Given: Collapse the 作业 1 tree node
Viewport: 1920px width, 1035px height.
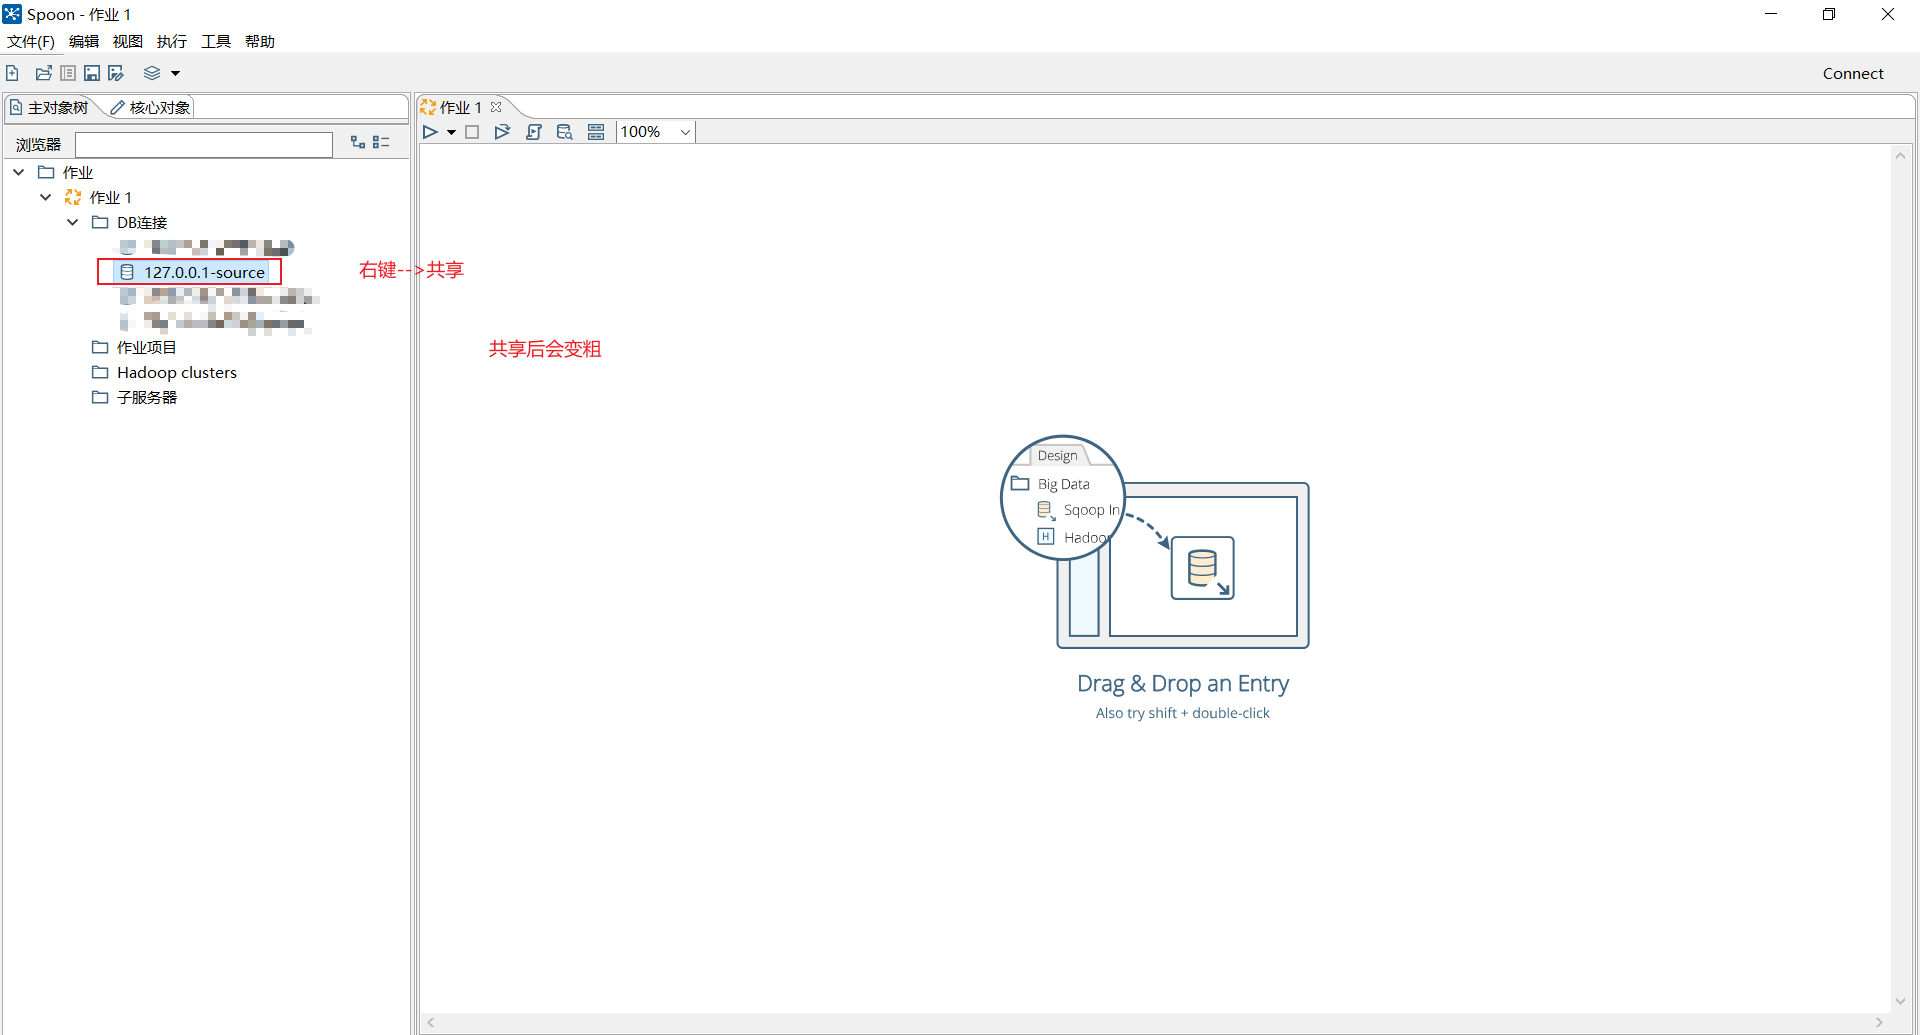Looking at the screenshot, I should [x=46, y=197].
